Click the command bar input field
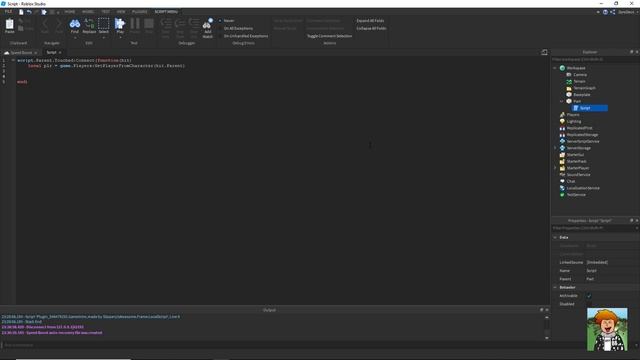 click(273, 345)
